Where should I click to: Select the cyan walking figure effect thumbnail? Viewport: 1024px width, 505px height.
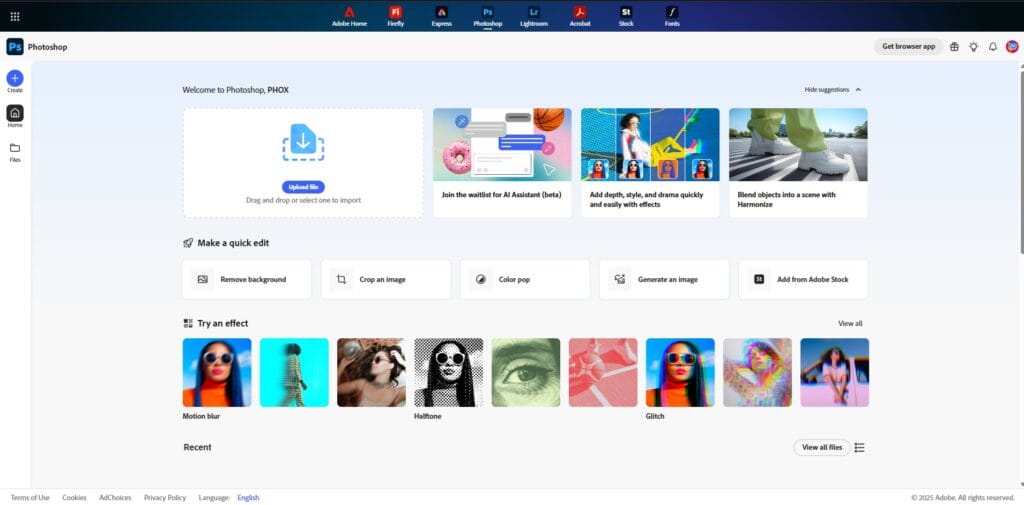point(294,372)
